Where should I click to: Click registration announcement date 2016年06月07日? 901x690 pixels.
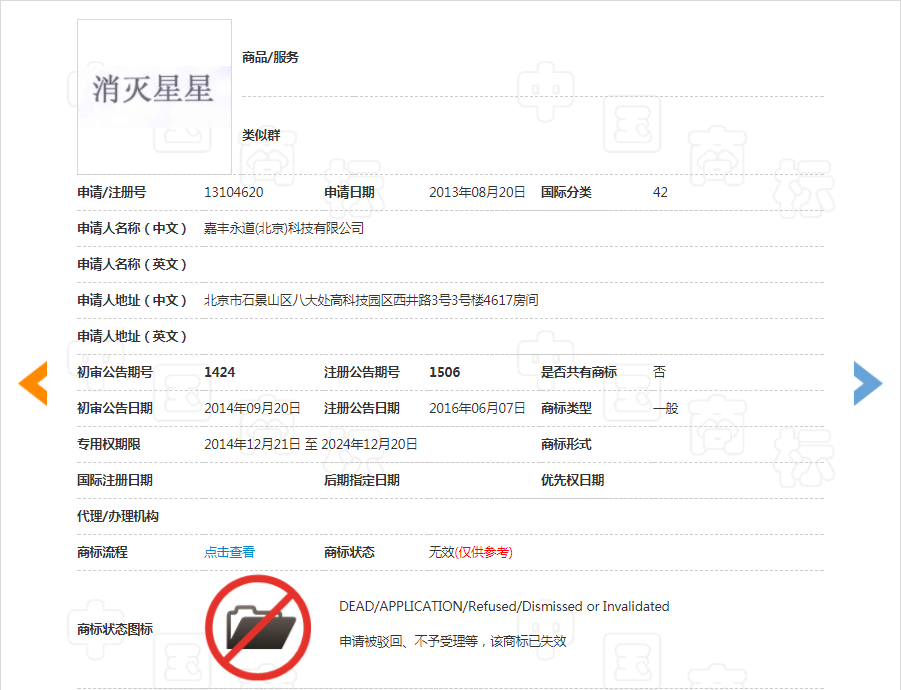coord(477,408)
